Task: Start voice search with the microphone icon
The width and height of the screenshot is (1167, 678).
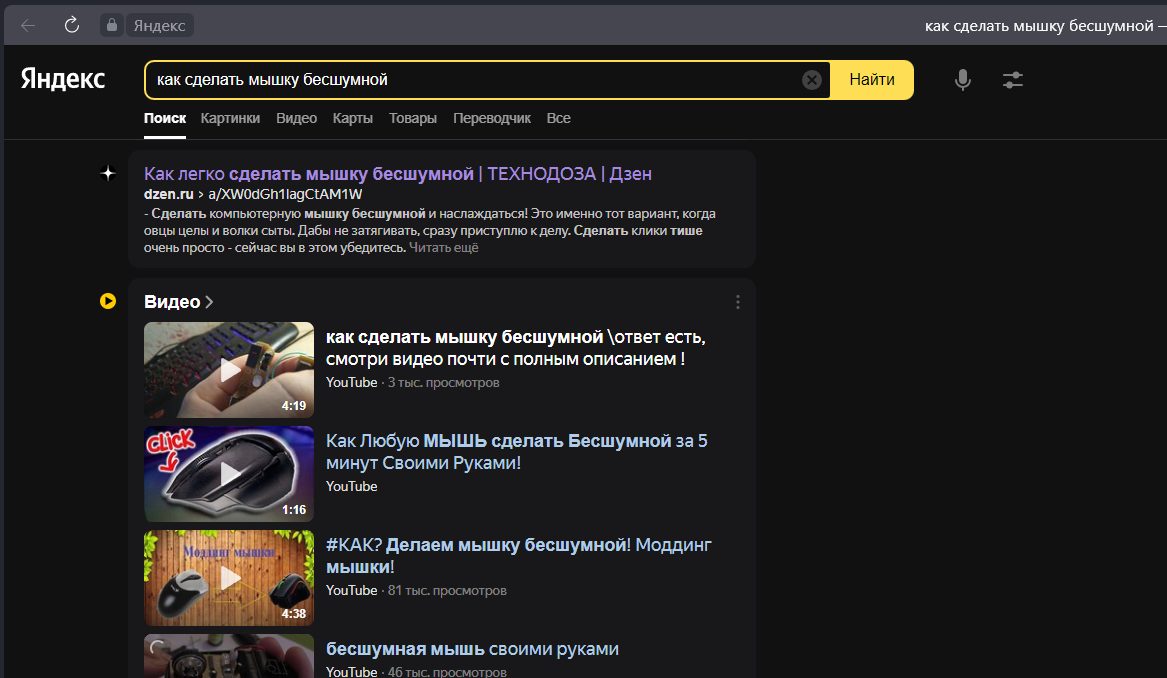Action: click(962, 80)
